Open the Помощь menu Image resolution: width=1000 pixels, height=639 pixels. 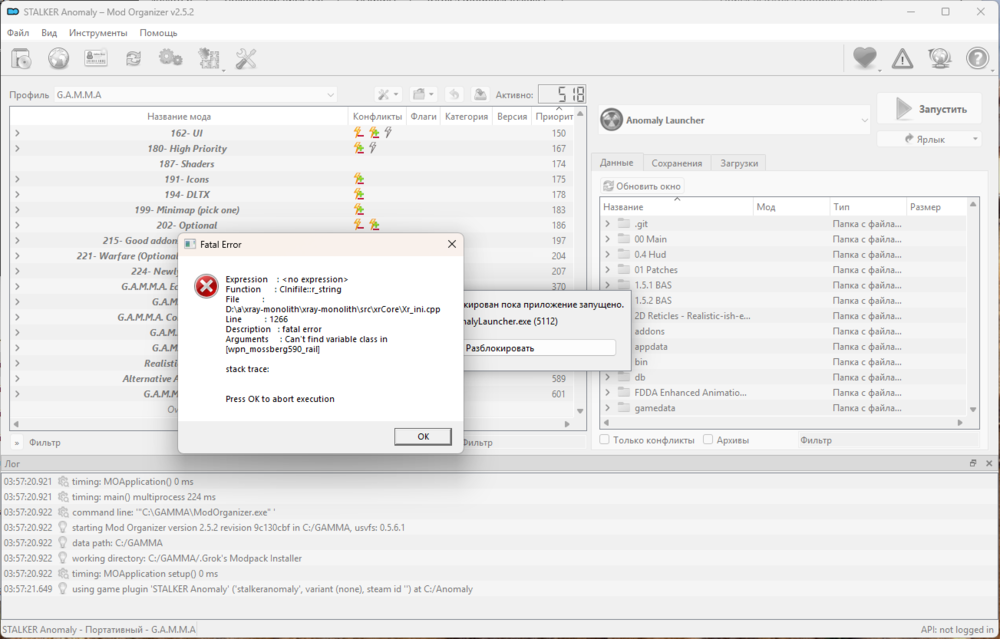tap(158, 33)
